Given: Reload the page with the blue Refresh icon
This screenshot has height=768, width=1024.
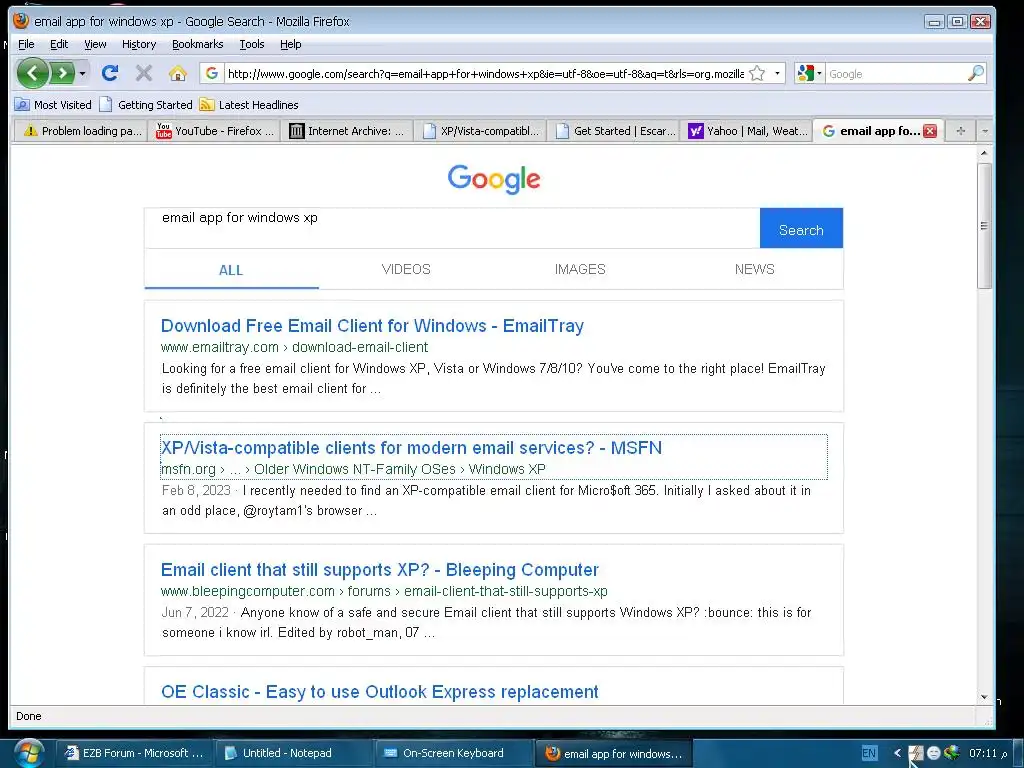Looking at the screenshot, I should [110, 73].
